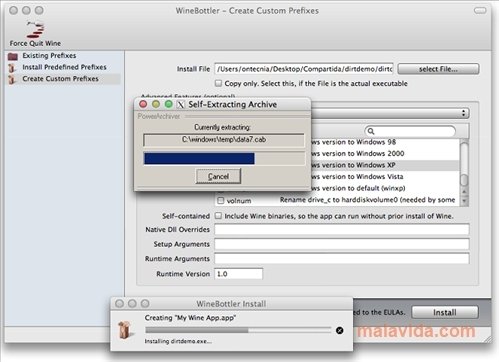Open the Advanced Features dropdown menu
499x362 pixels.
pos(390,113)
